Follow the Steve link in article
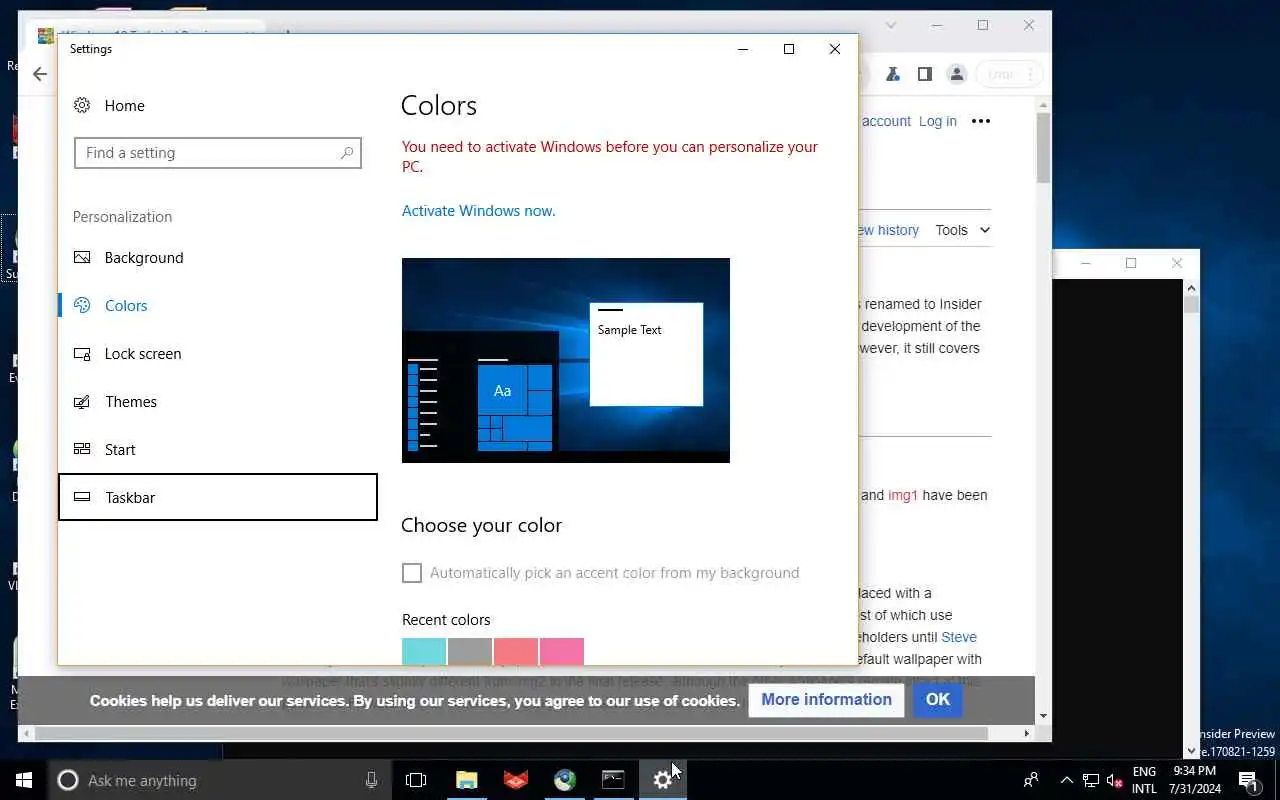The width and height of the screenshot is (1280, 800). coord(959,637)
